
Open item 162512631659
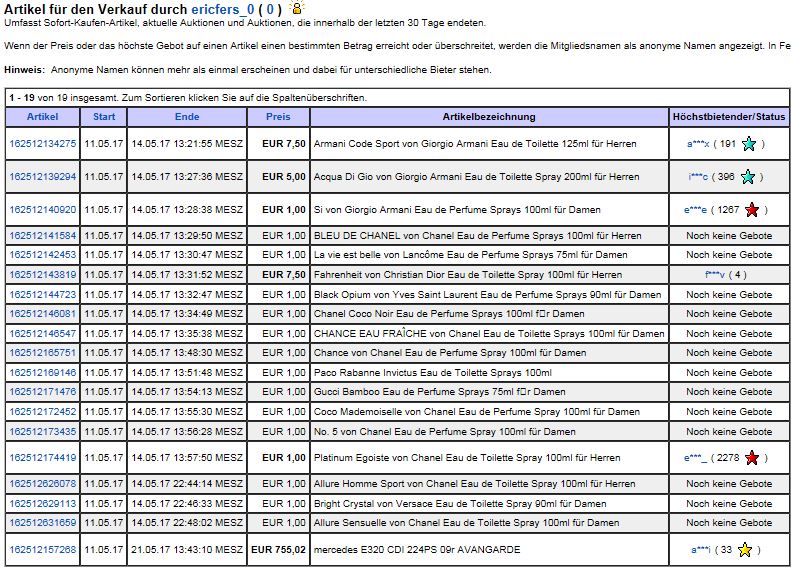pyautogui.click(x=43, y=523)
